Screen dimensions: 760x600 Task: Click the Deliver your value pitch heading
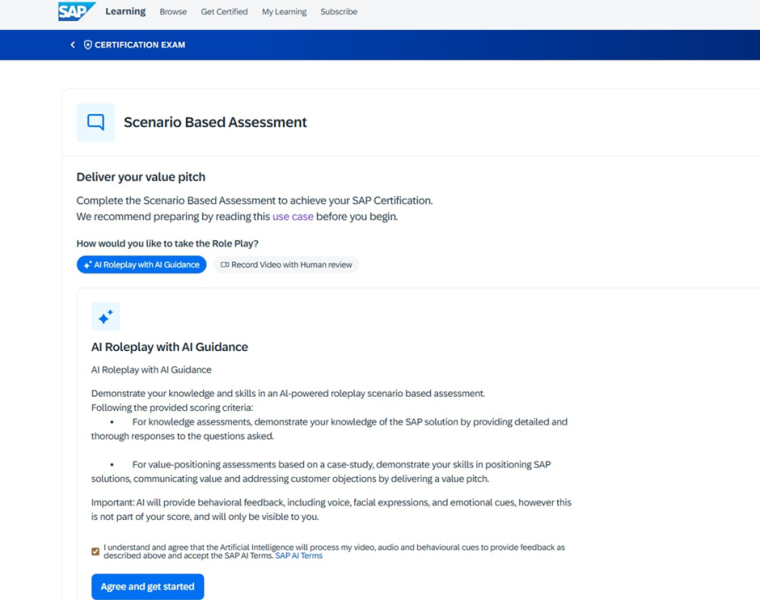[x=141, y=177]
